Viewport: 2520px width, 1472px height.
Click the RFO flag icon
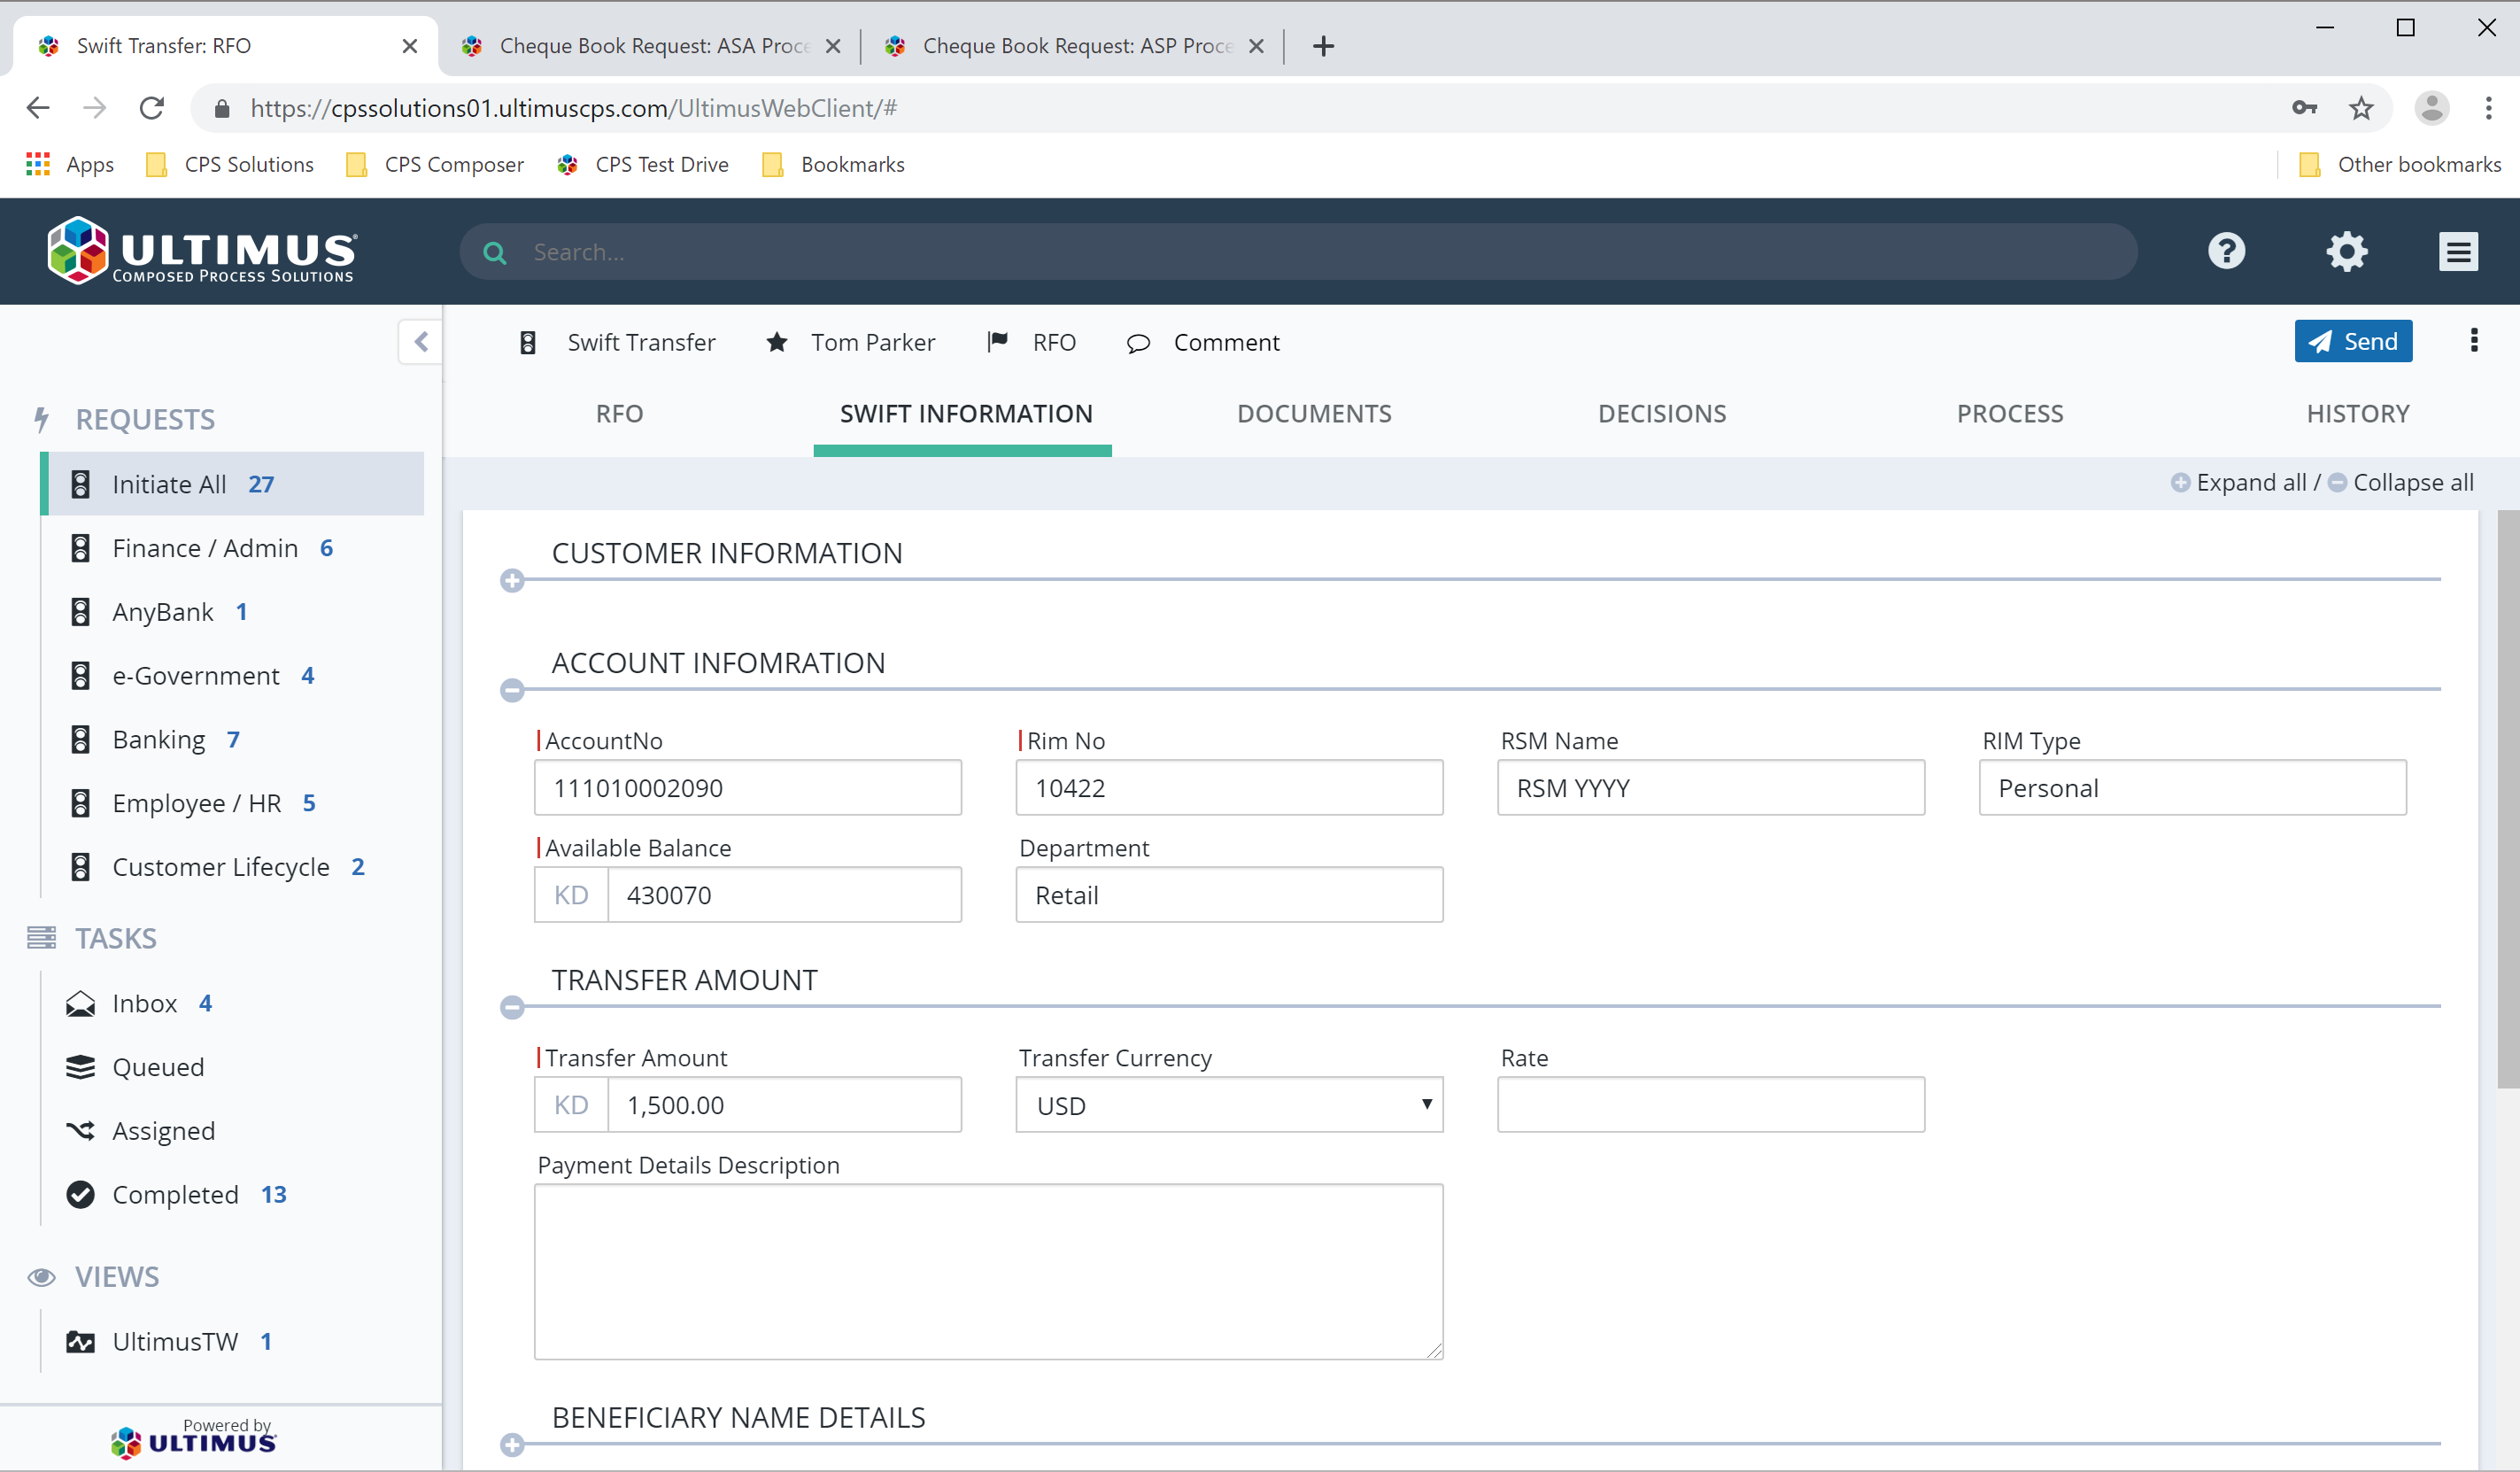[x=996, y=342]
